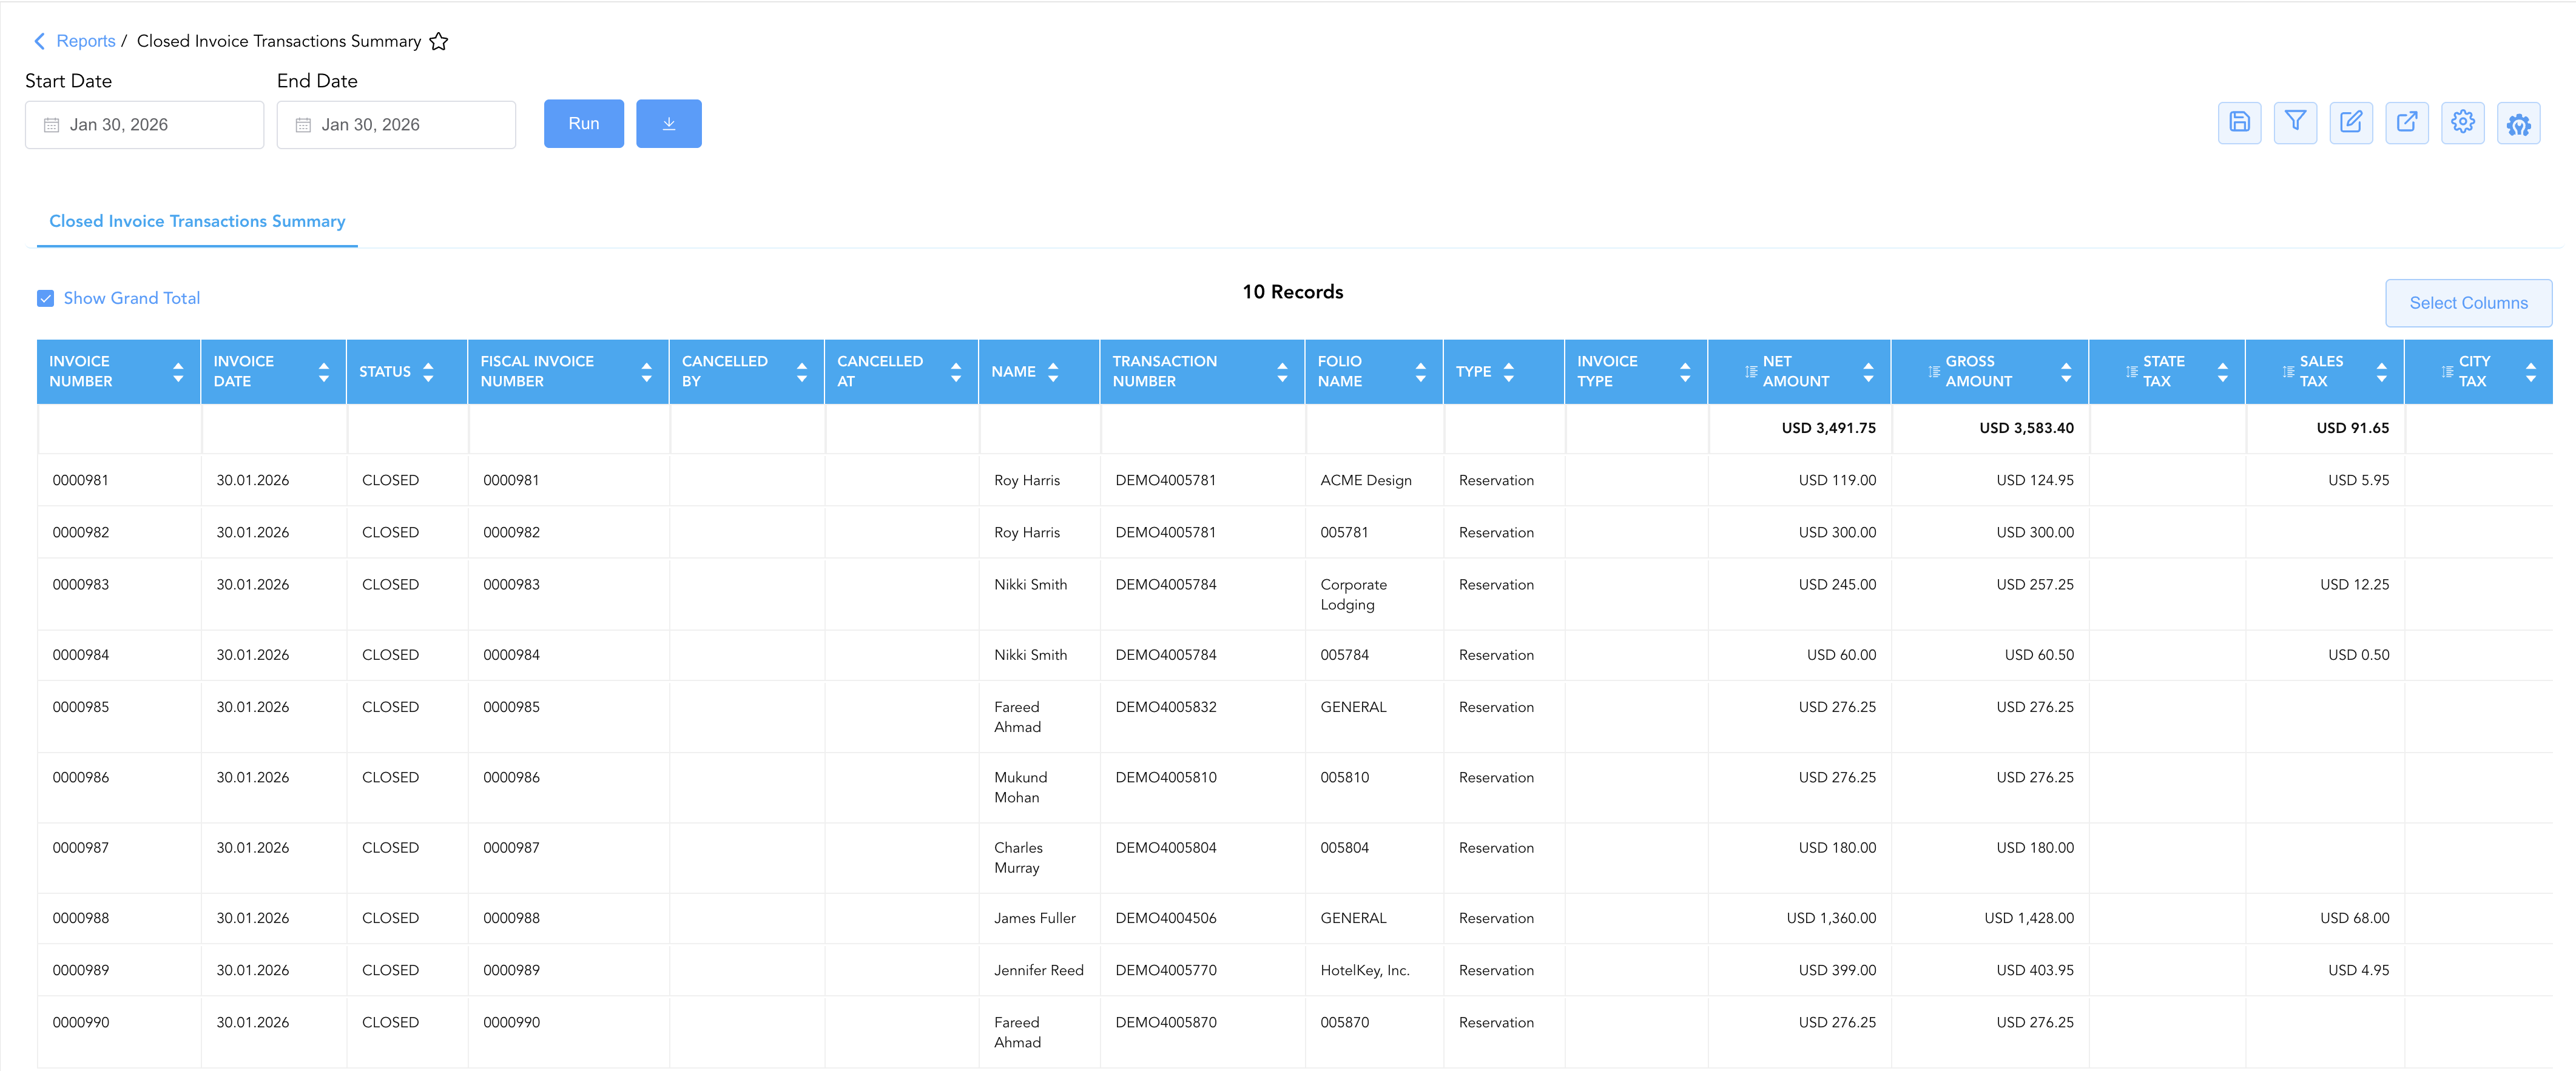Sort by Invoice Date column arrows
This screenshot has height=1071, width=2576.
tap(324, 372)
